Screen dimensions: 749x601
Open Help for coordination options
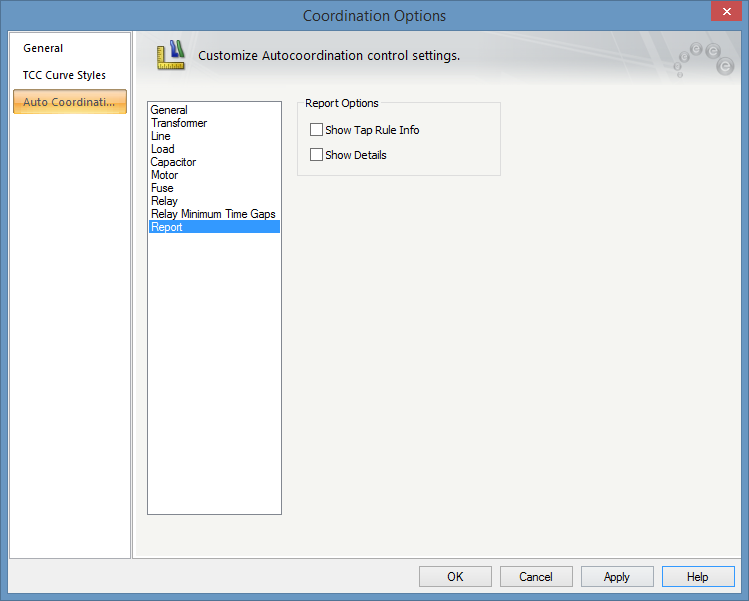[x=698, y=577]
